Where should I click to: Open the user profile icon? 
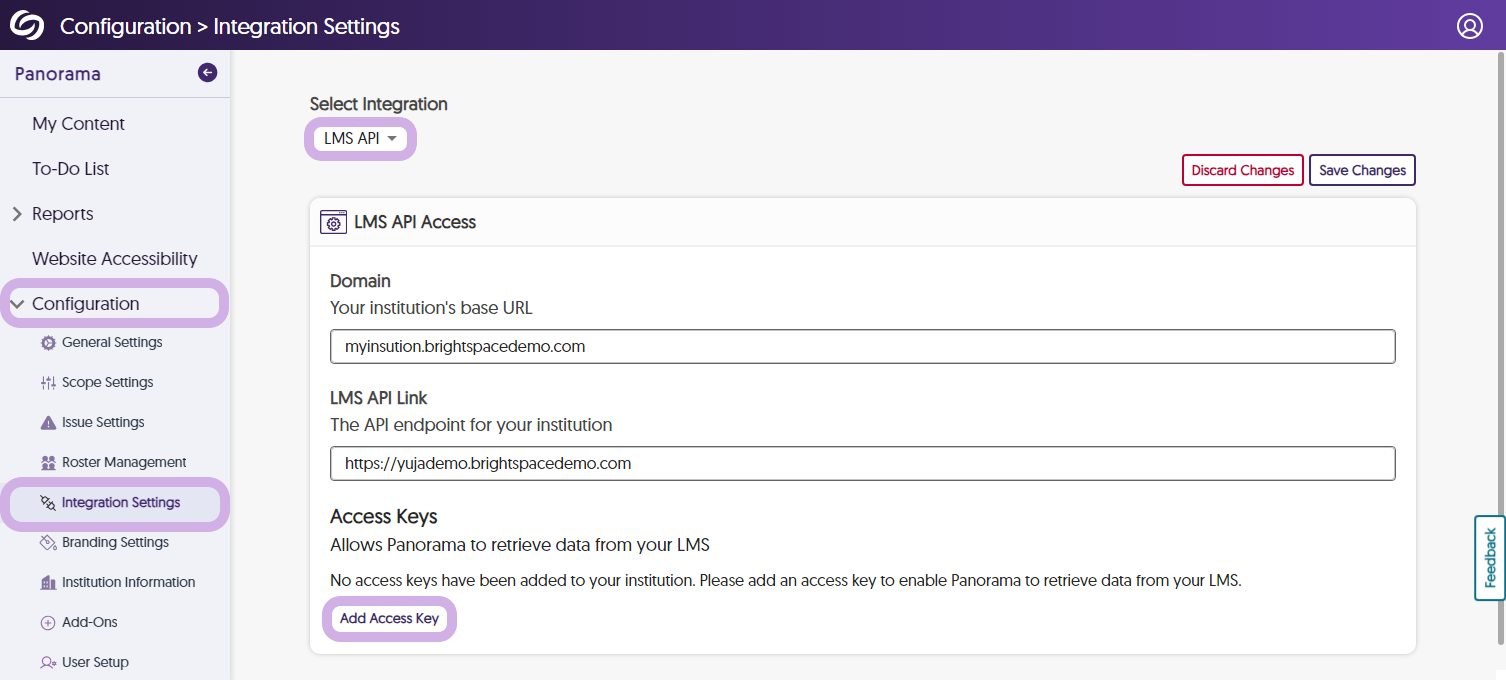click(1469, 26)
